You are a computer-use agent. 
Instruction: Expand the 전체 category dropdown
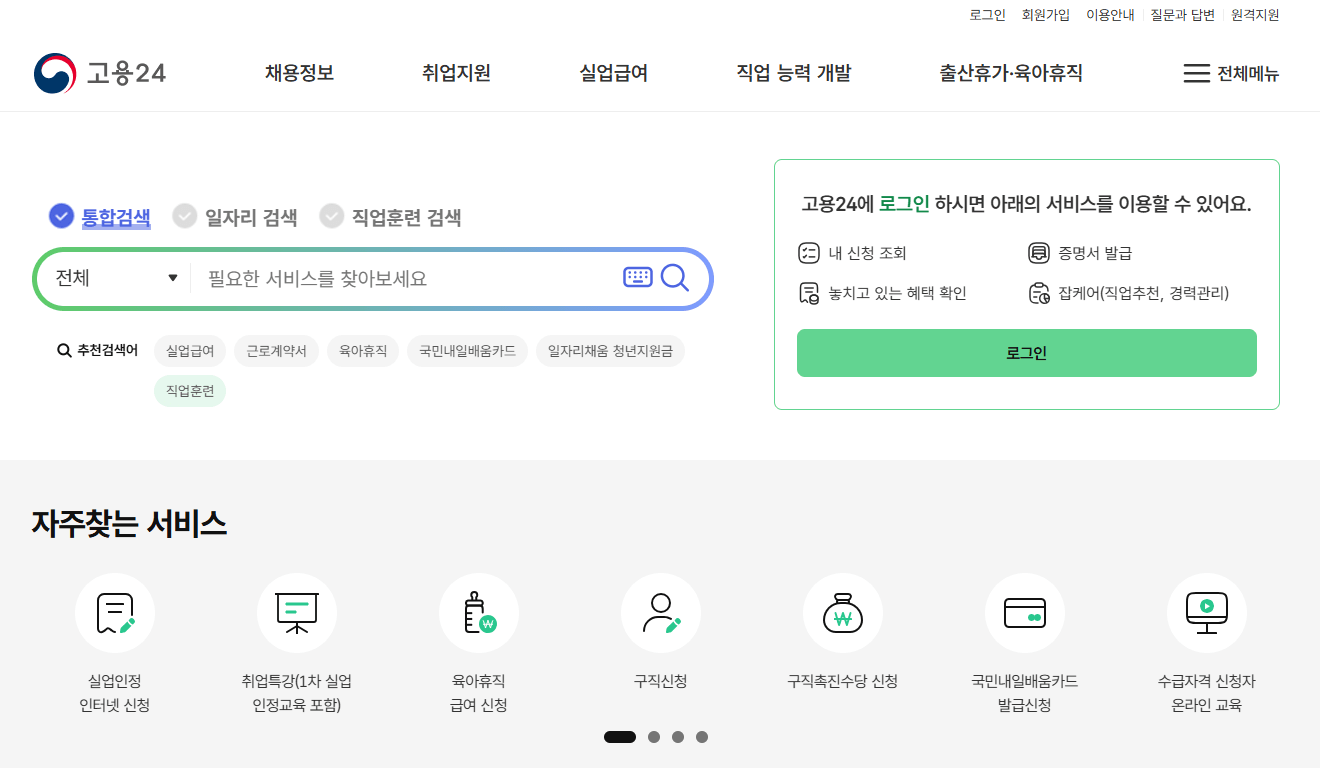click(x=113, y=278)
